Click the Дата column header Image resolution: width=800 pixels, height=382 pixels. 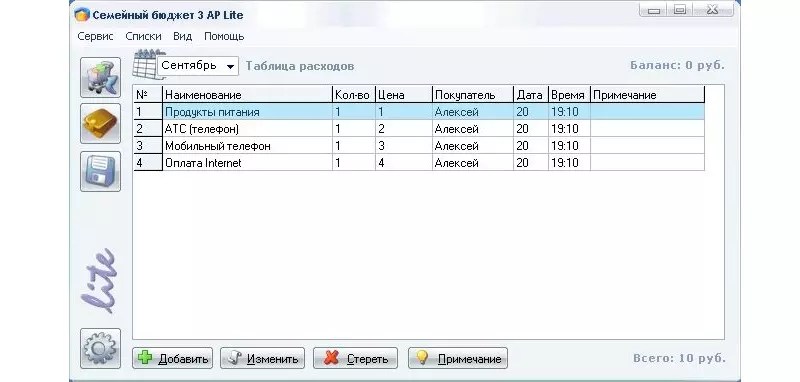click(532, 95)
